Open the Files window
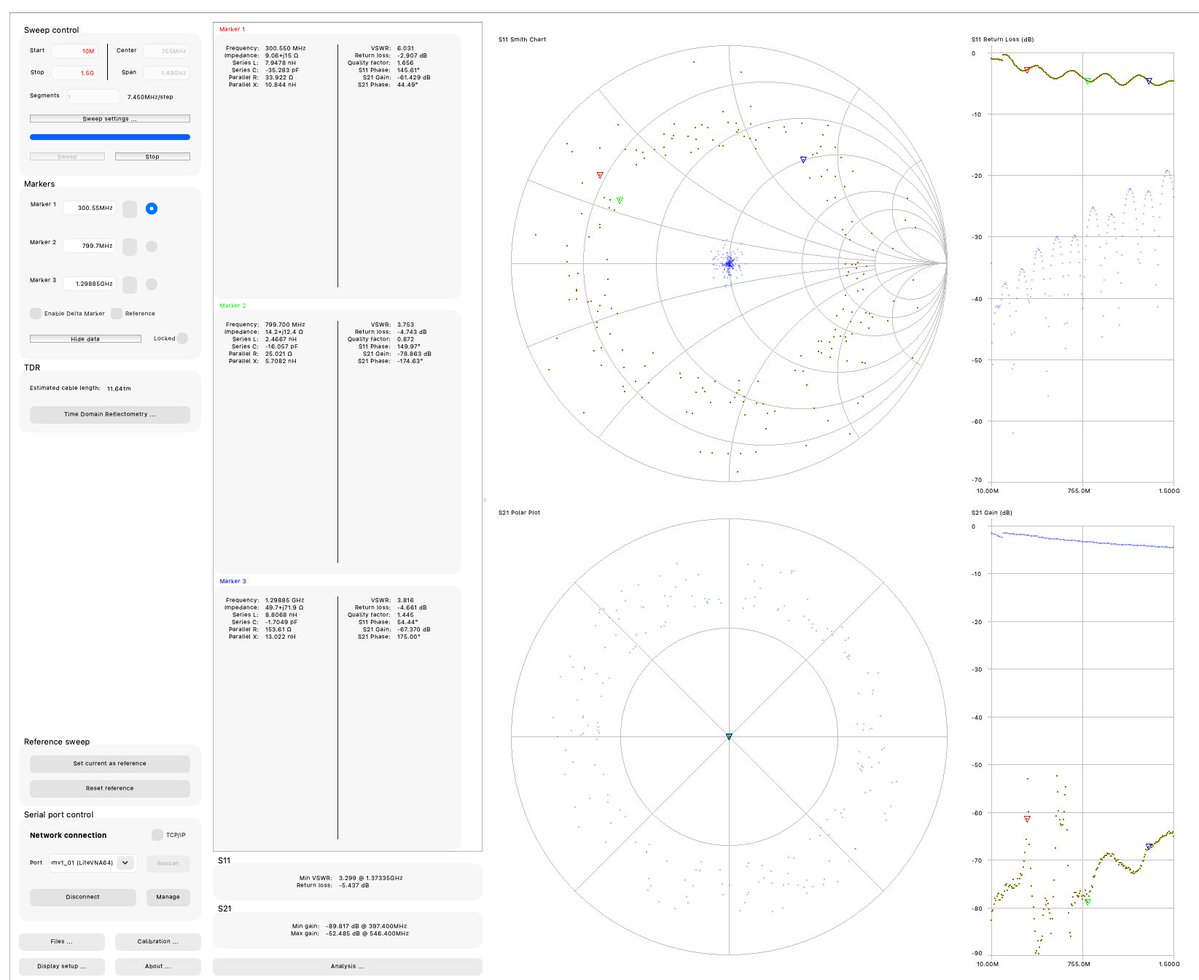This screenshot has width=1199, height=980. click(x=62, y=942)
